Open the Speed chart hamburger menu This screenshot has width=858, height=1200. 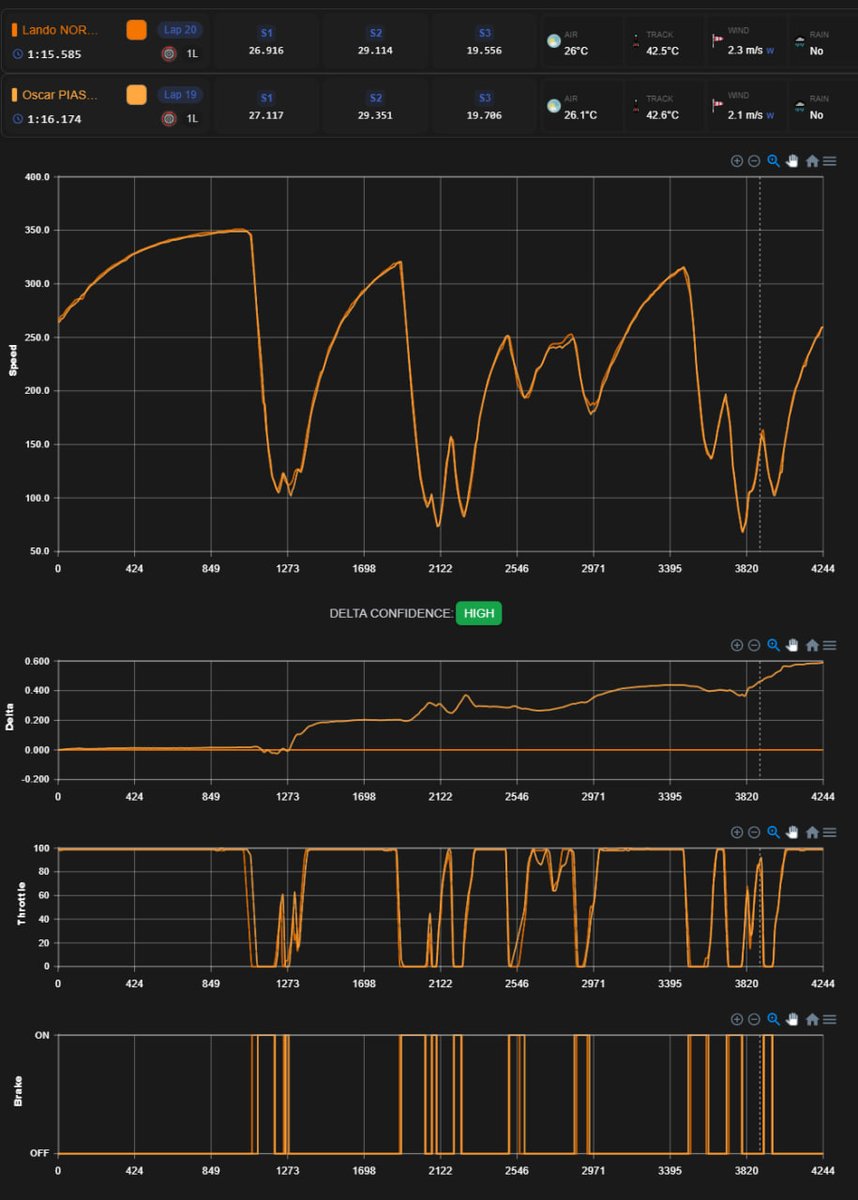830,161
